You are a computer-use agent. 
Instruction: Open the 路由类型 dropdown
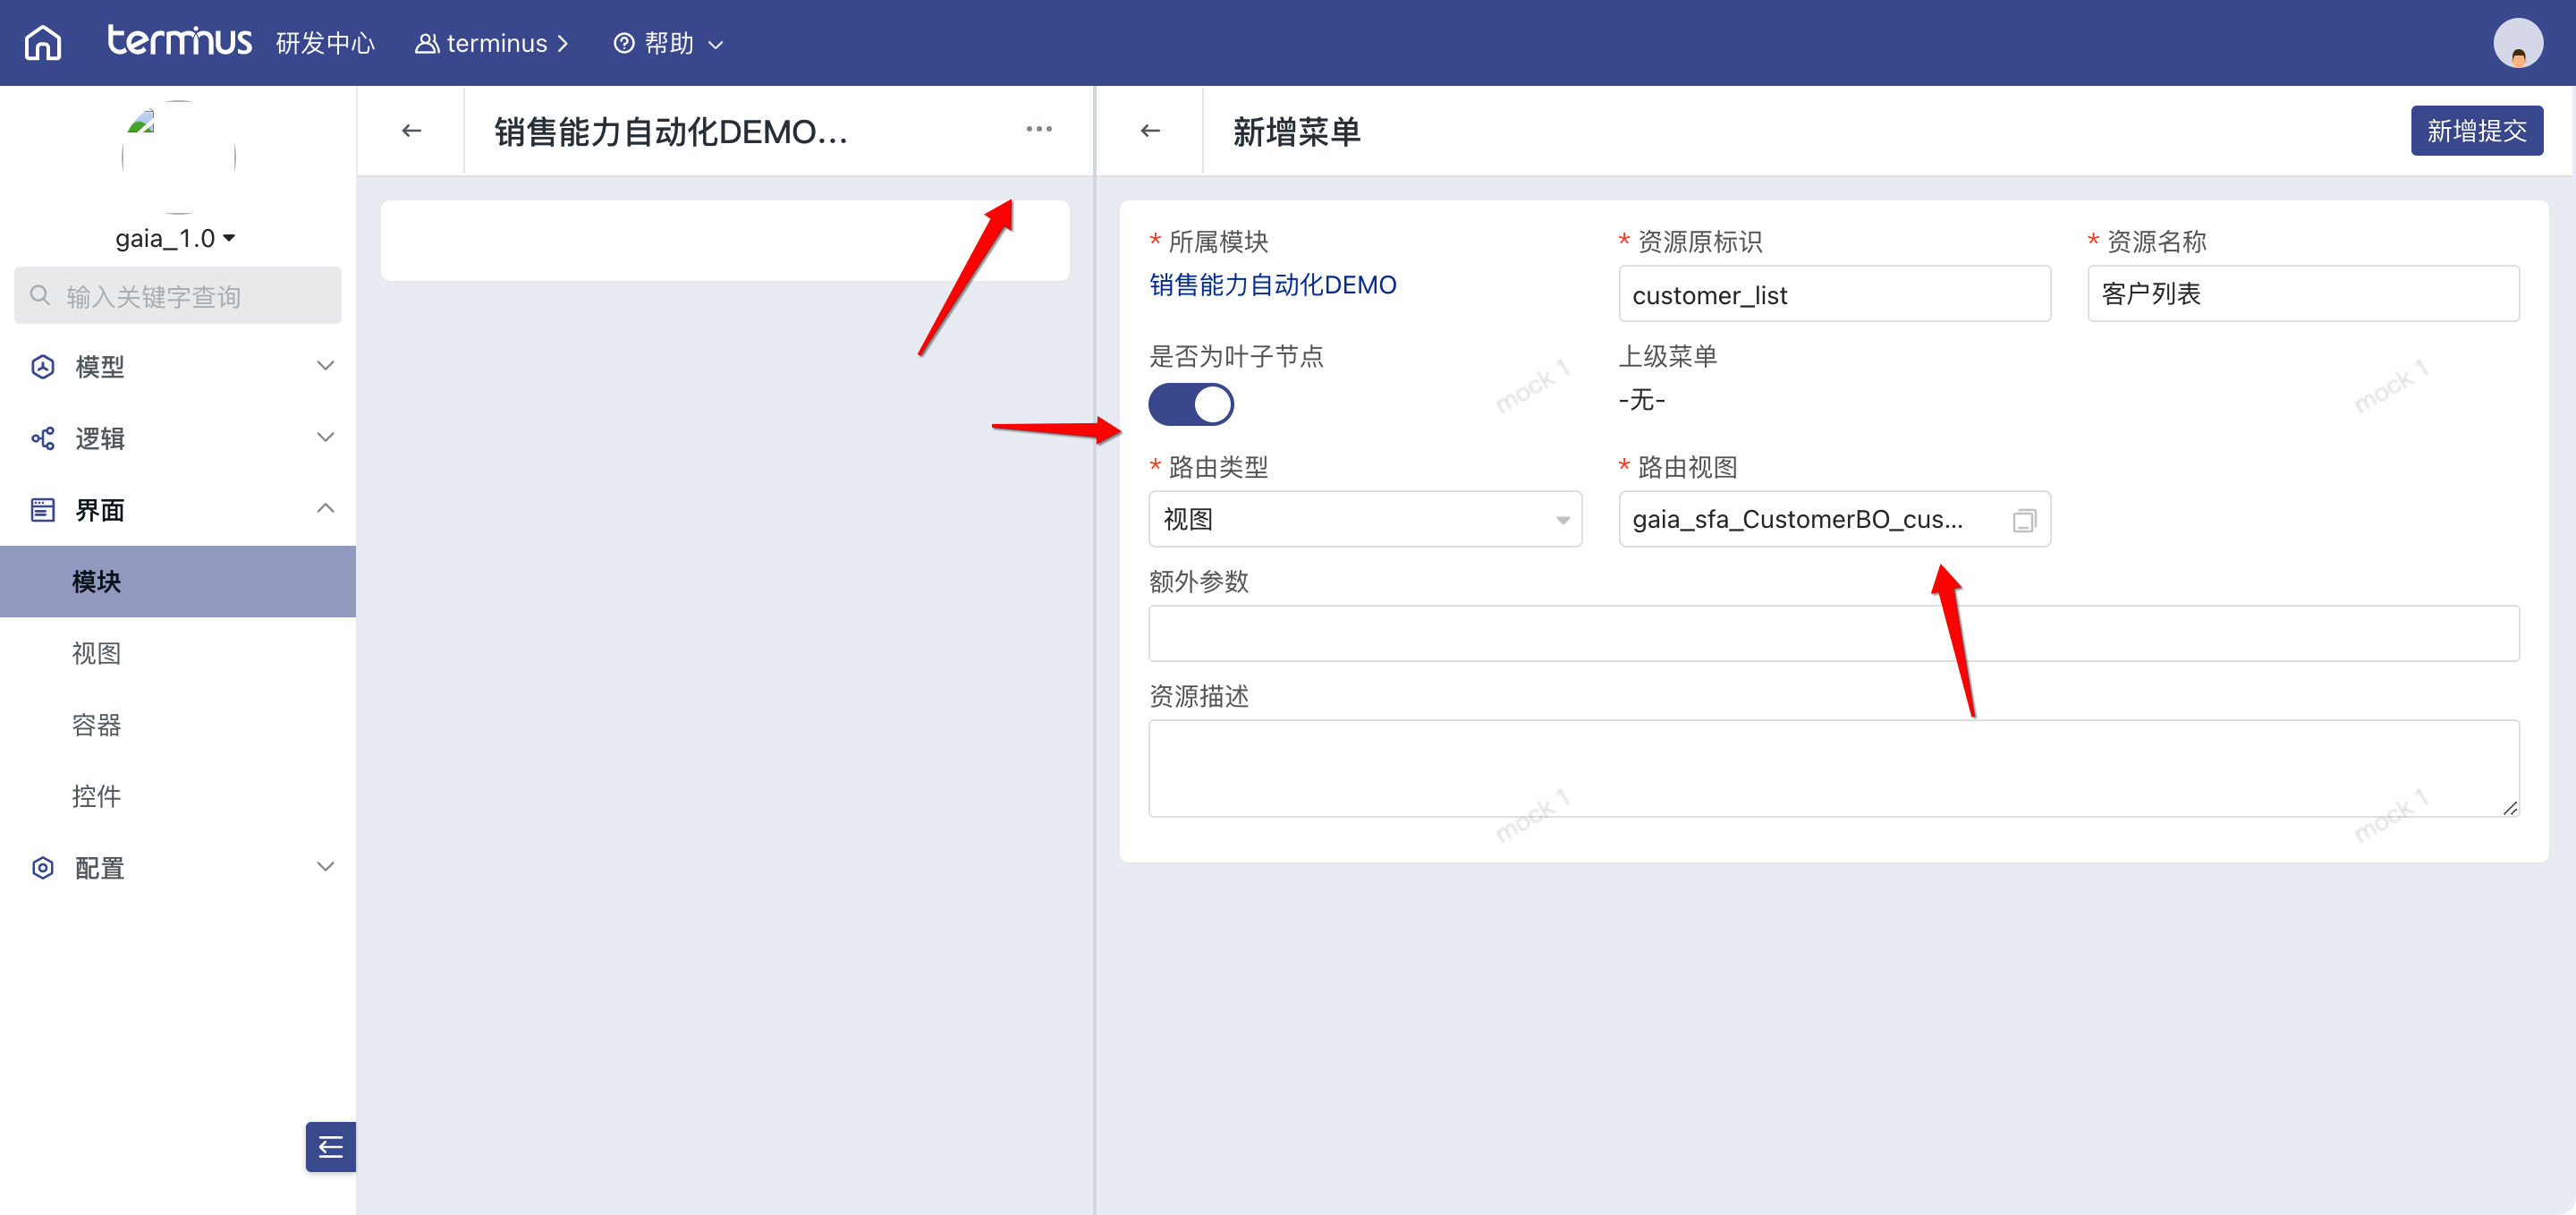1364,519
